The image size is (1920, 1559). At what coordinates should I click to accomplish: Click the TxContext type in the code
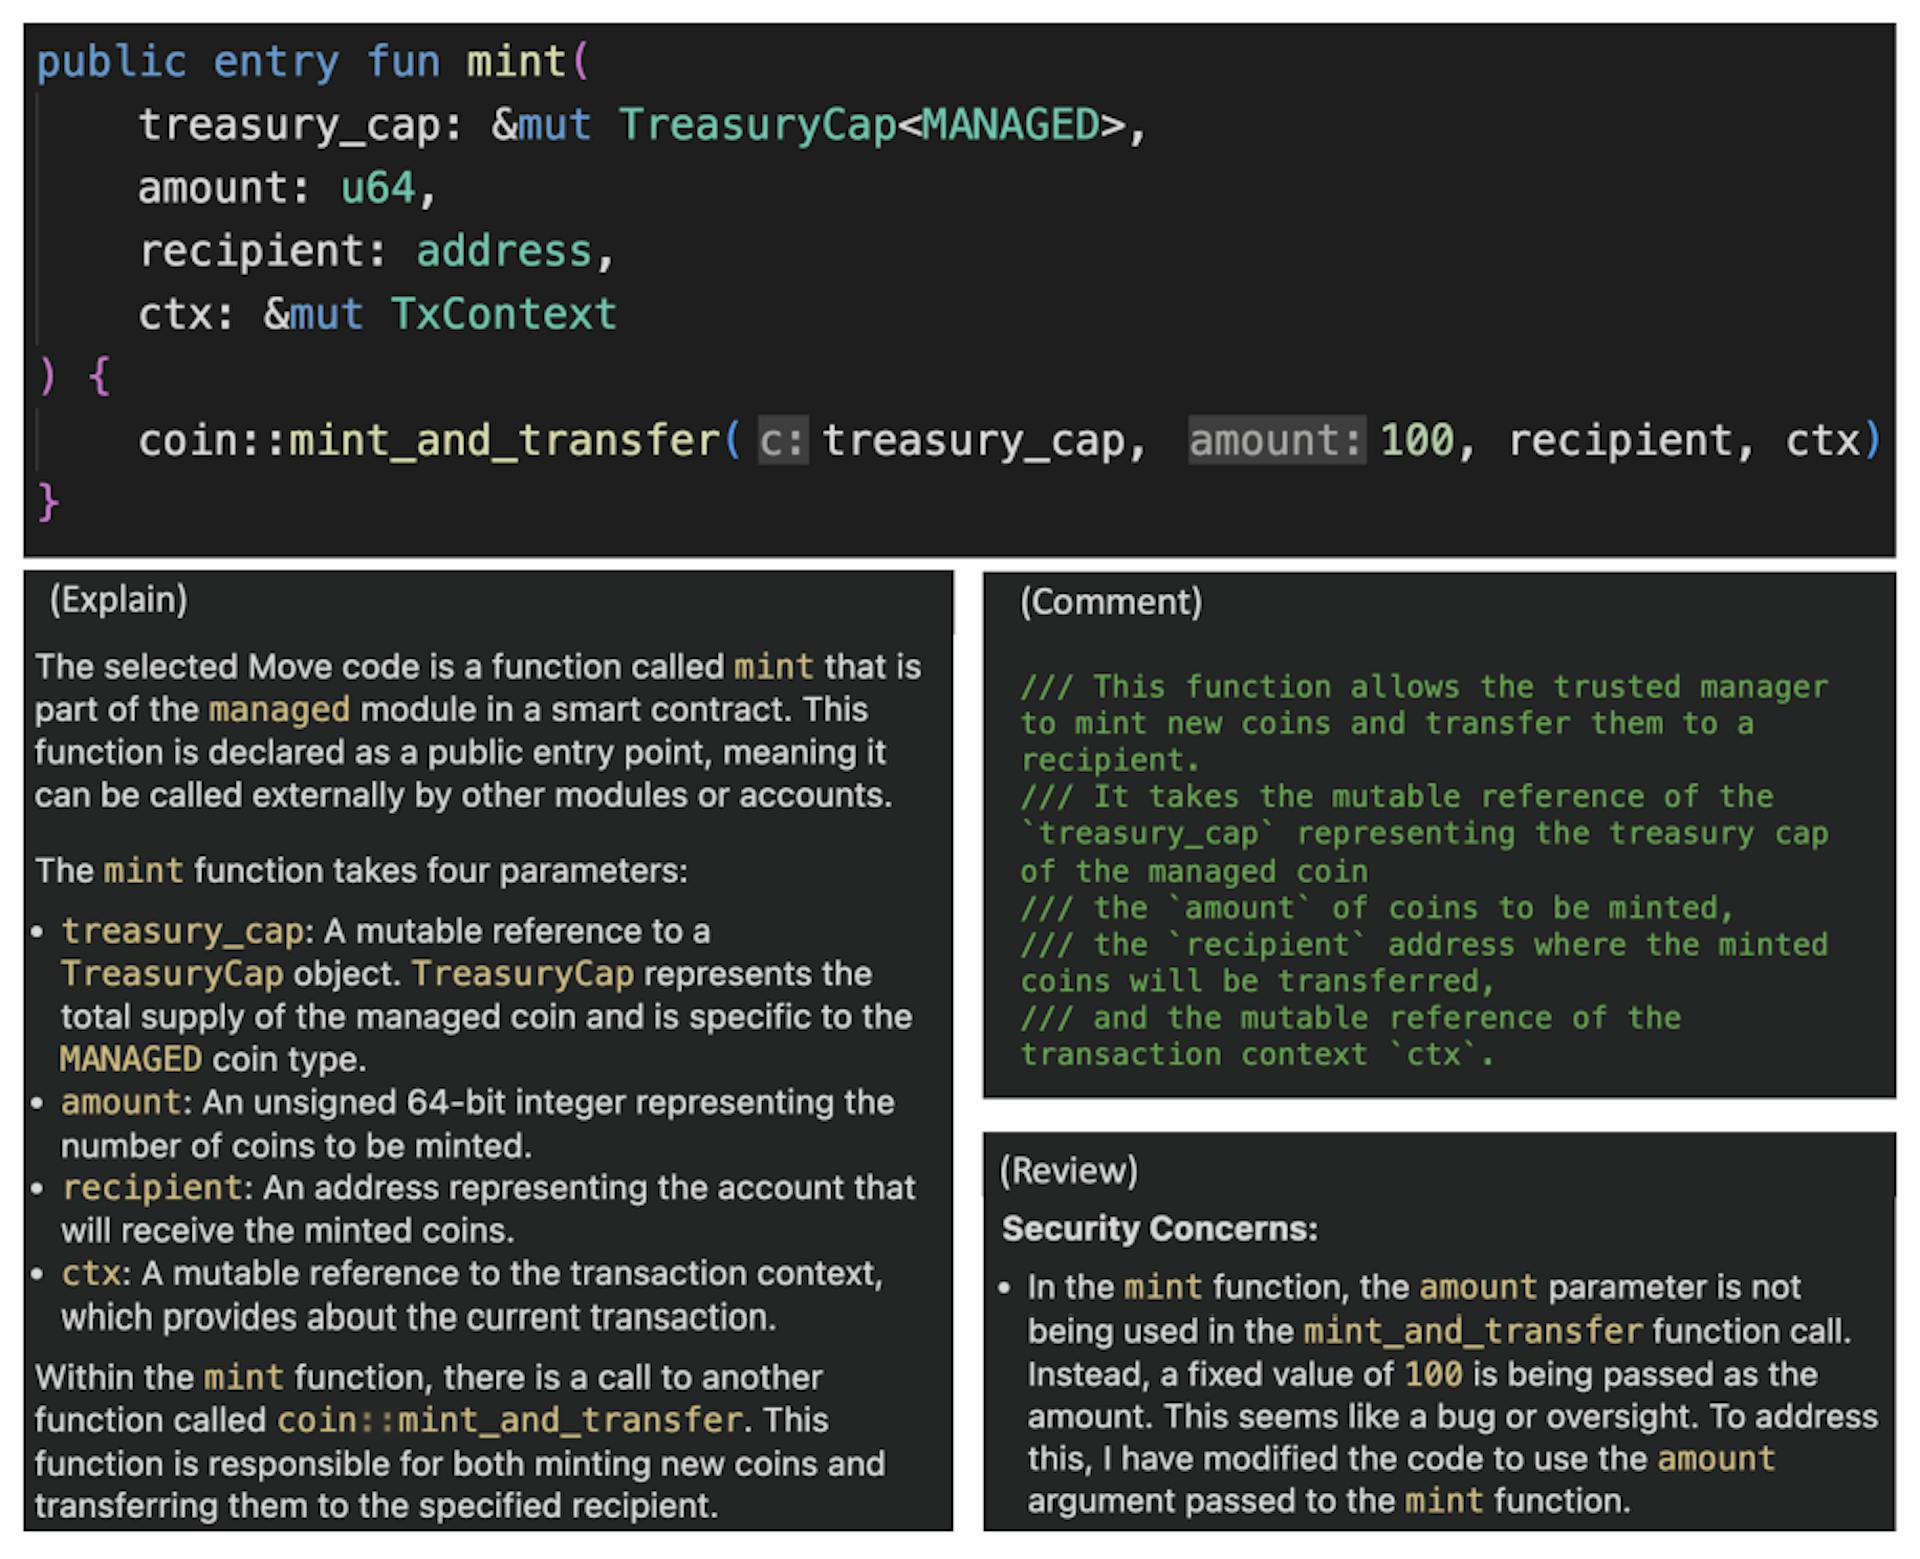point(503,314)
